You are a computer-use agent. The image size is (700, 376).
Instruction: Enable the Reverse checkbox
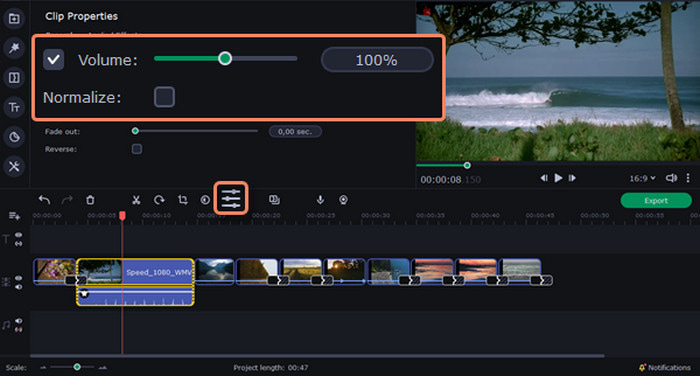coord(137,149)
